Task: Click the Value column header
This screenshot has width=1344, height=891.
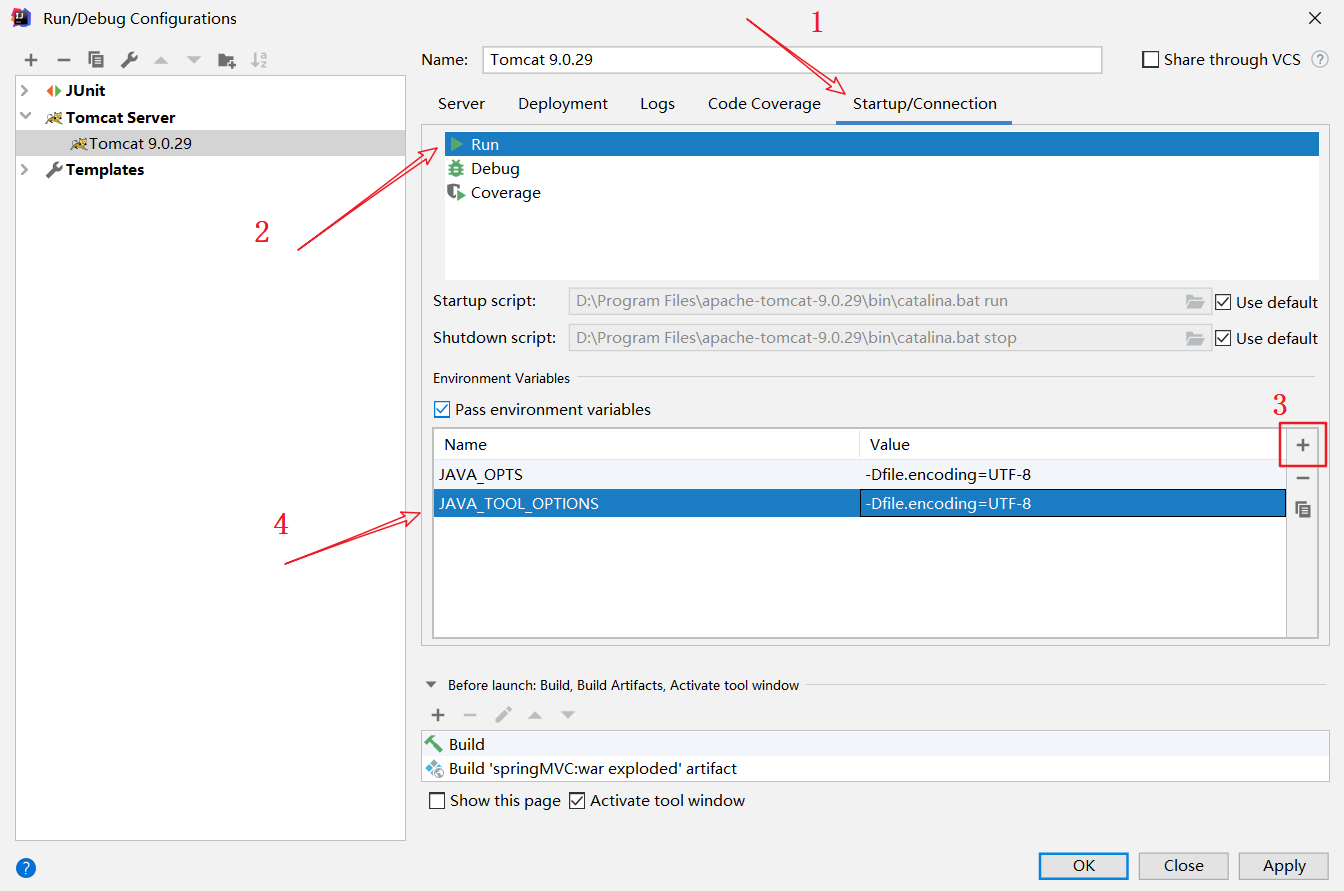Action: 1073,444
